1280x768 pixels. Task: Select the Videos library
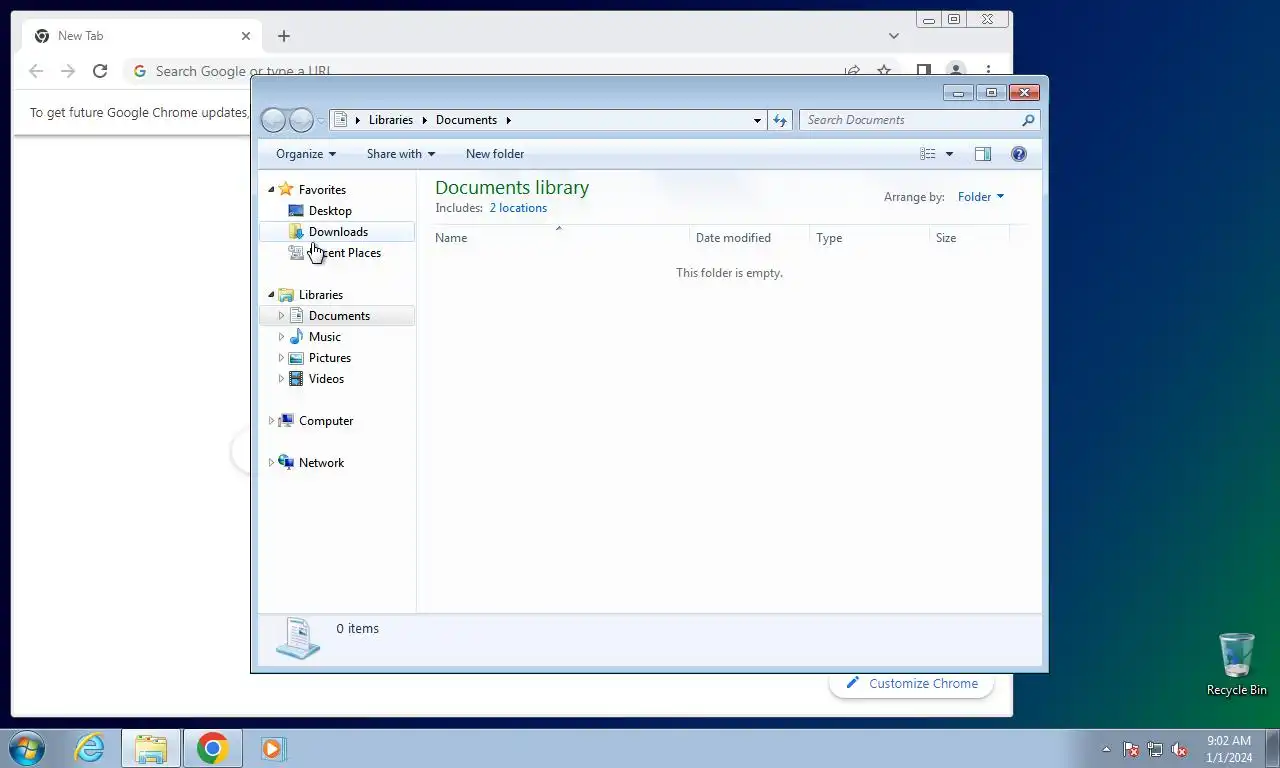[326, 379]
